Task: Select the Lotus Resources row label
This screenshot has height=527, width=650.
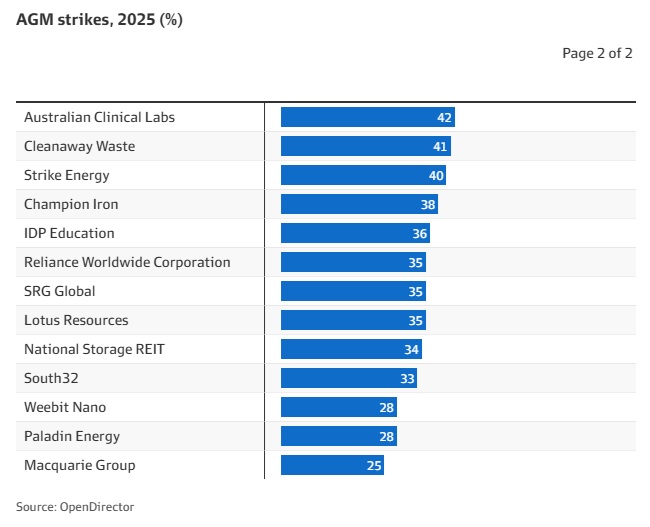Action: [x=76, y=320]
